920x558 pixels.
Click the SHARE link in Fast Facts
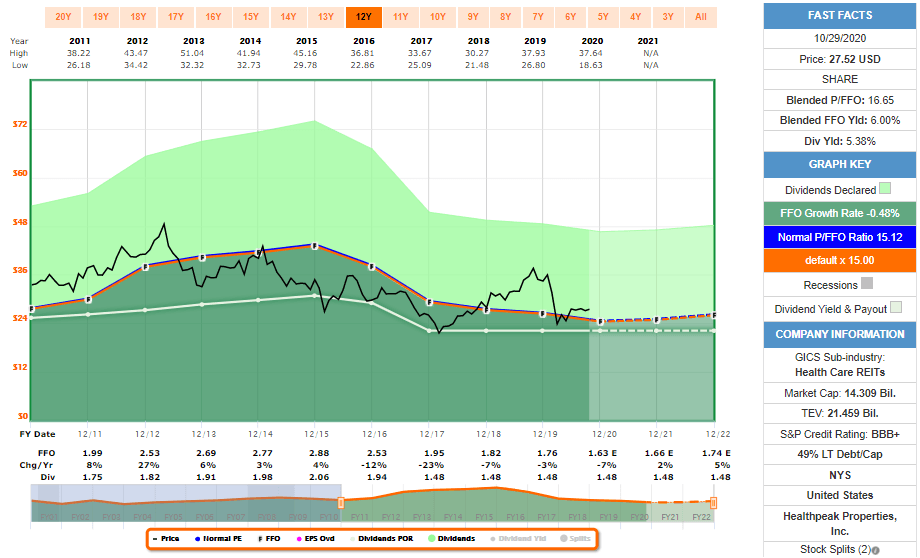(840, 79)
